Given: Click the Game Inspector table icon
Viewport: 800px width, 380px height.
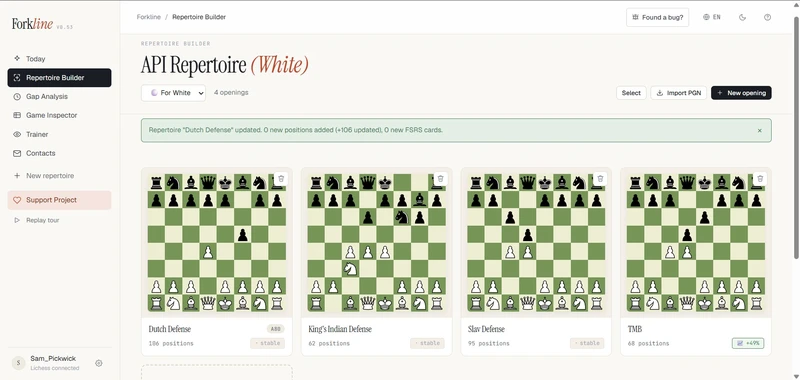Looking at the screenshot, I should point(17,115).
